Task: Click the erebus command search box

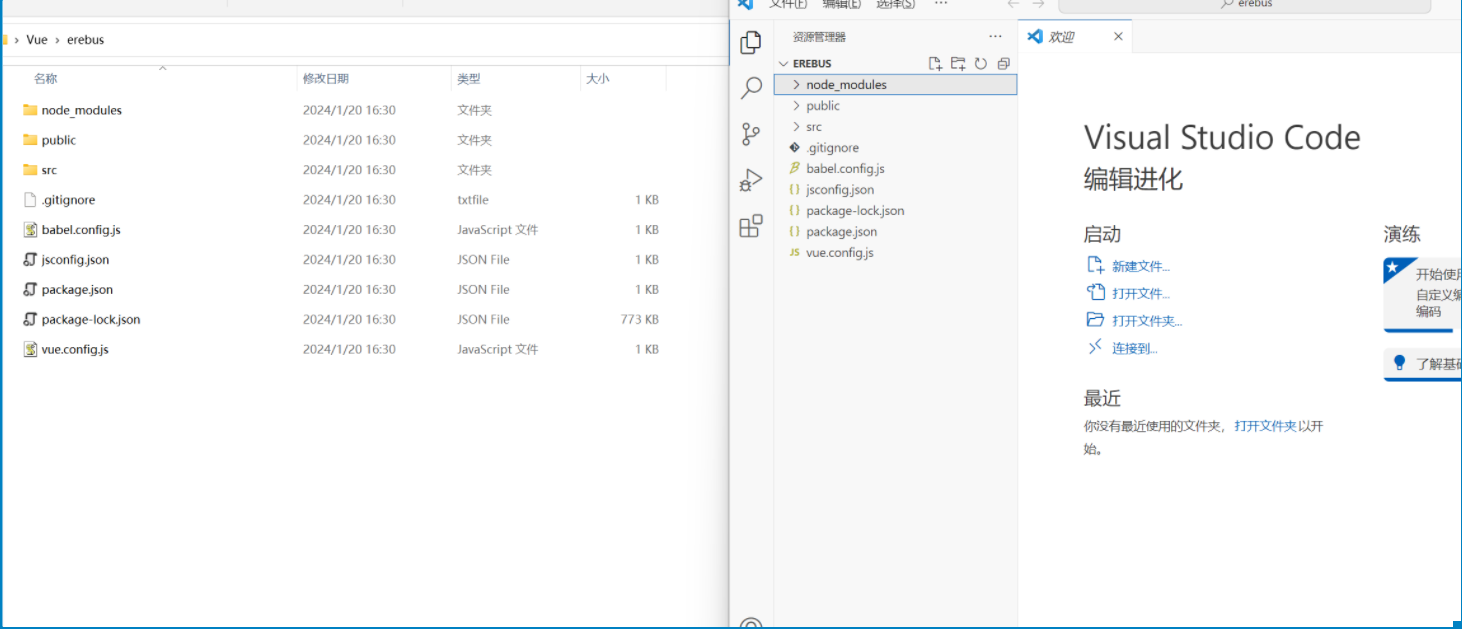Action: coord(1245,5)
